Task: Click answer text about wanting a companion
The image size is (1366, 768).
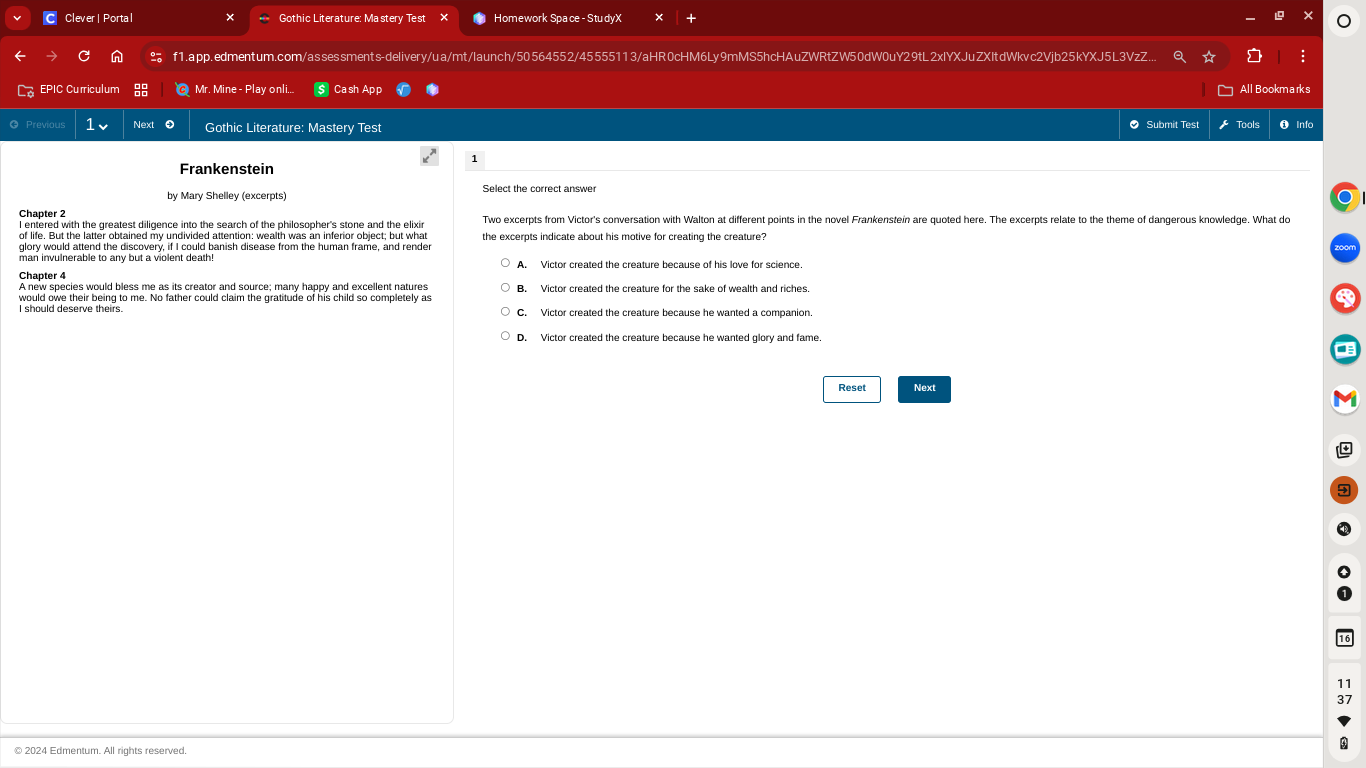Action: [677, 313]
